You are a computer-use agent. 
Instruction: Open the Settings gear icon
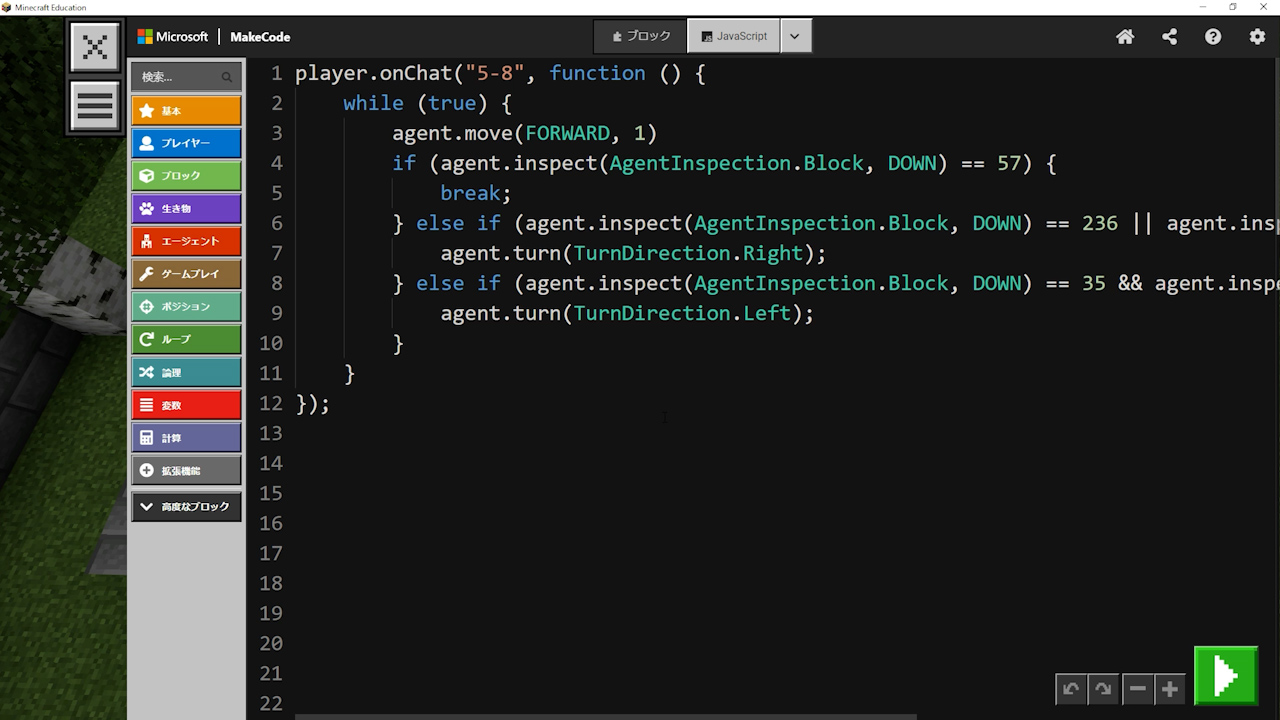pyautogui.click(x=1257, y=37)
